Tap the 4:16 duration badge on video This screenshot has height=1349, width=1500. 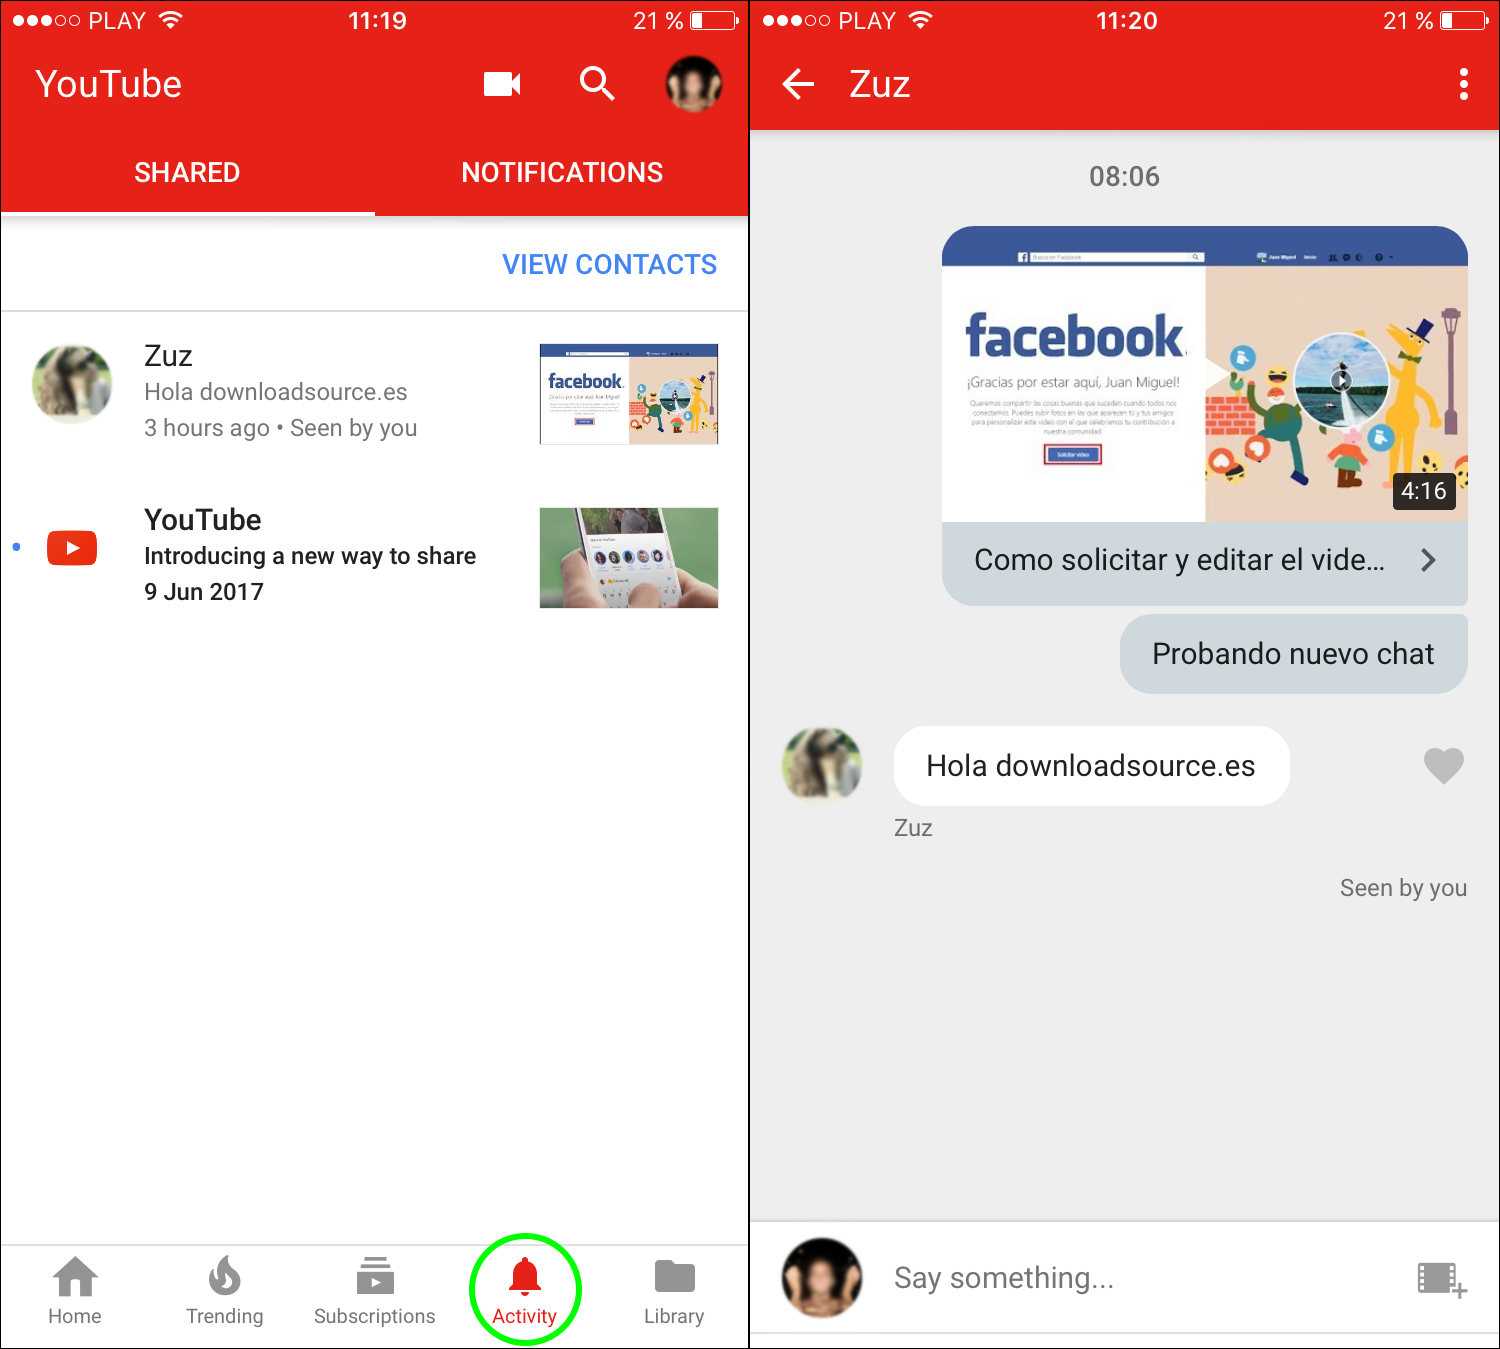coord(1424,491)
